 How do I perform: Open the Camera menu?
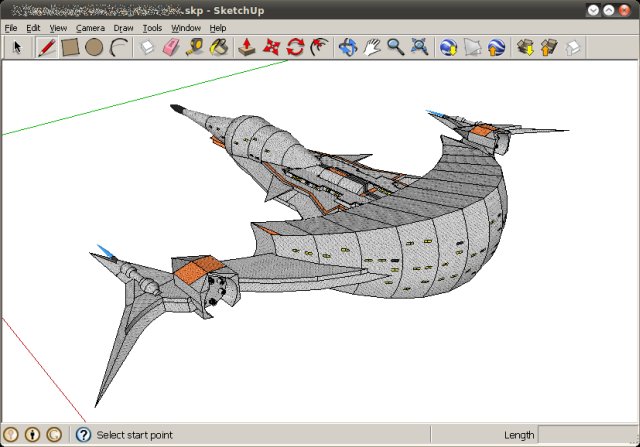[x=90, y=28]
